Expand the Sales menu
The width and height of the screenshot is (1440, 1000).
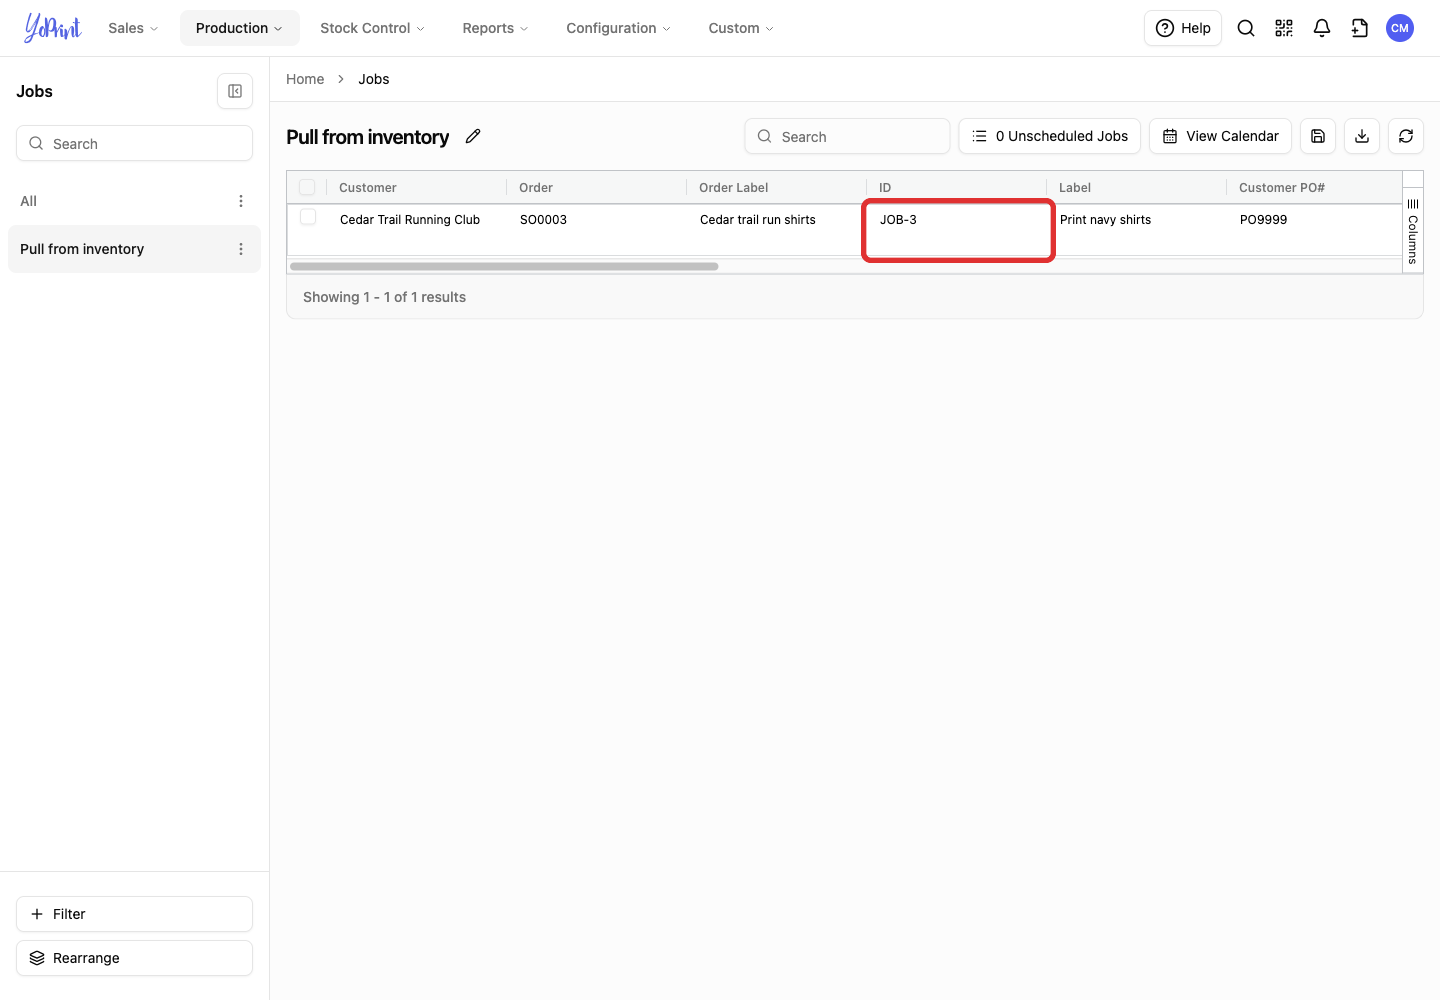(x=133, y=28)
